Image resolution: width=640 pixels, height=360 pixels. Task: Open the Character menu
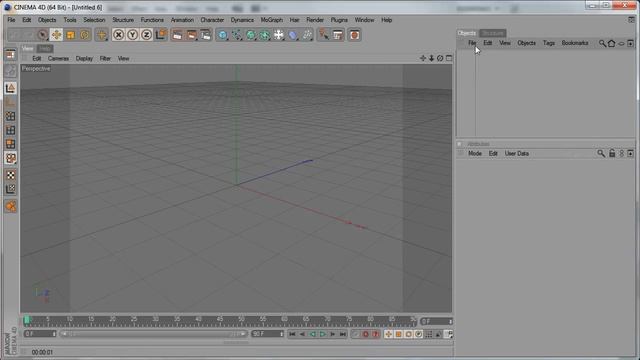point(212,20)
